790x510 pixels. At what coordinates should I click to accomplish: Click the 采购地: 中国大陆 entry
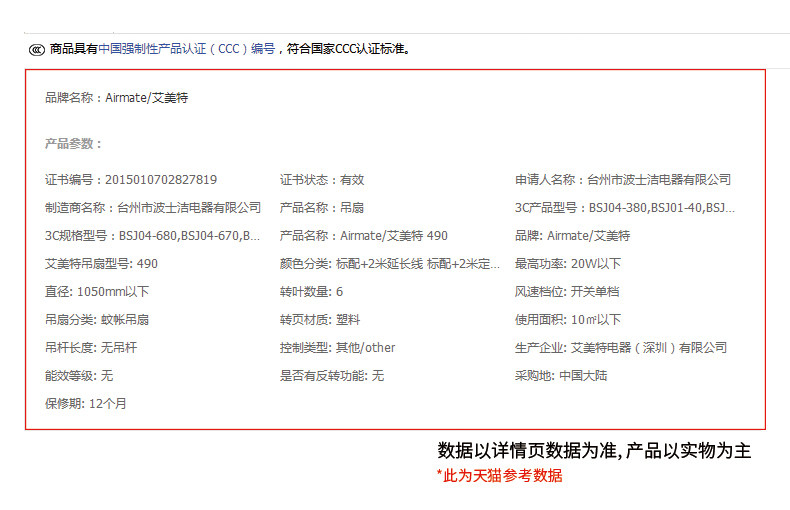point(561,375)
